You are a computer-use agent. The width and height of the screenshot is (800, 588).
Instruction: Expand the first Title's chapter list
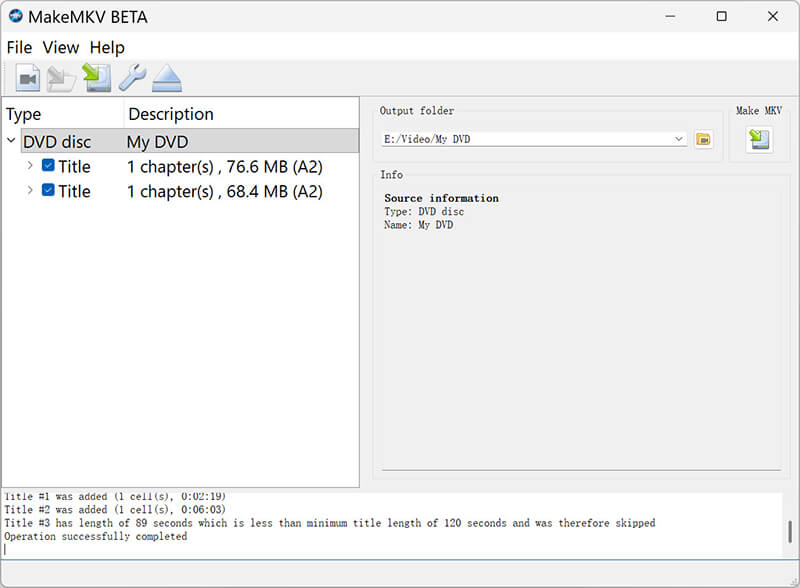pos(30,166)
